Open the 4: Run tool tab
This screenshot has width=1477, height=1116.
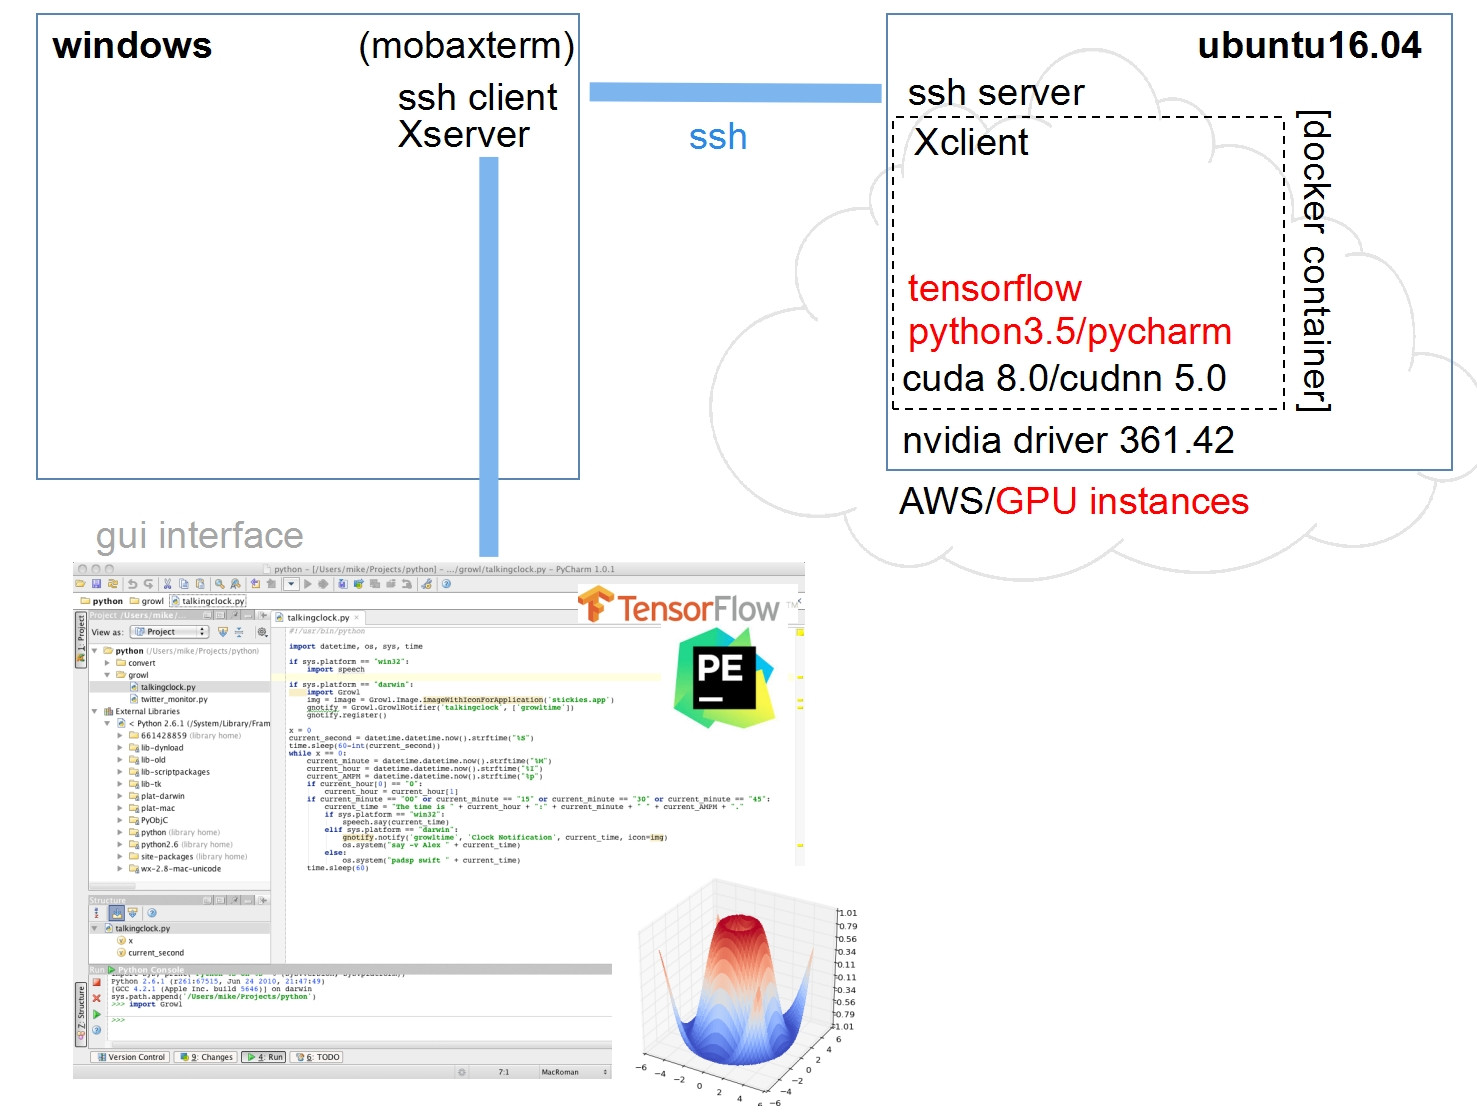tap(263, 1057)
